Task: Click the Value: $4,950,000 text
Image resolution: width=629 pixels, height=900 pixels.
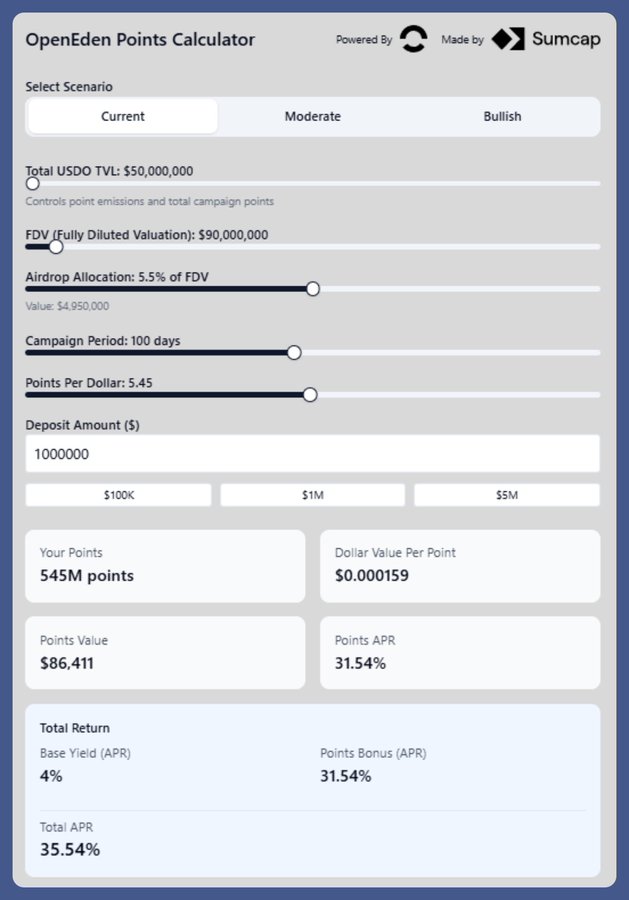Action: point(67,306)
